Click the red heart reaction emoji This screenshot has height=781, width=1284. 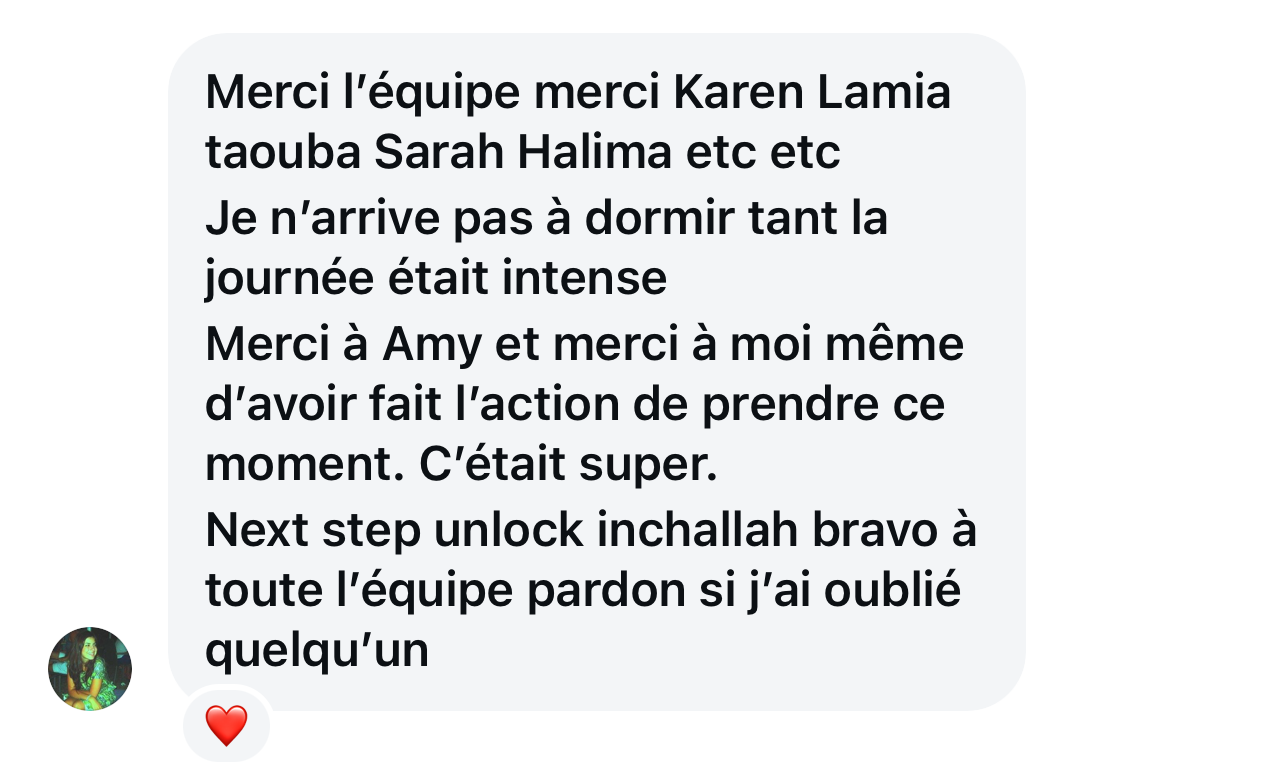tap(226, 725)
